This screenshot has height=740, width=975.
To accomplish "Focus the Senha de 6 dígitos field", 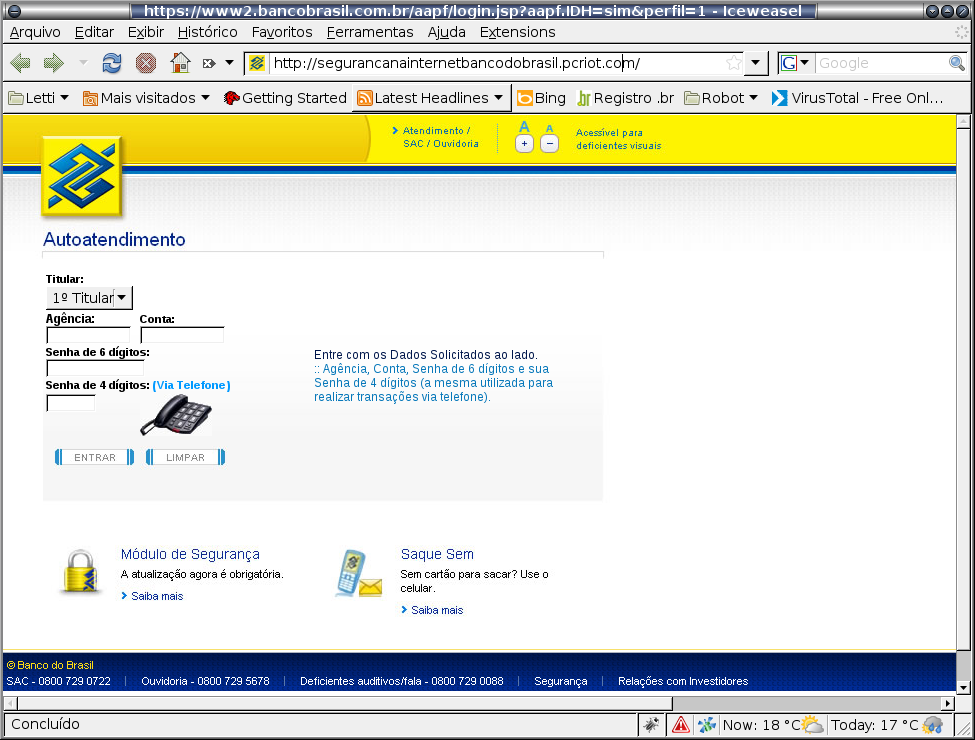I will coord(95,368).
